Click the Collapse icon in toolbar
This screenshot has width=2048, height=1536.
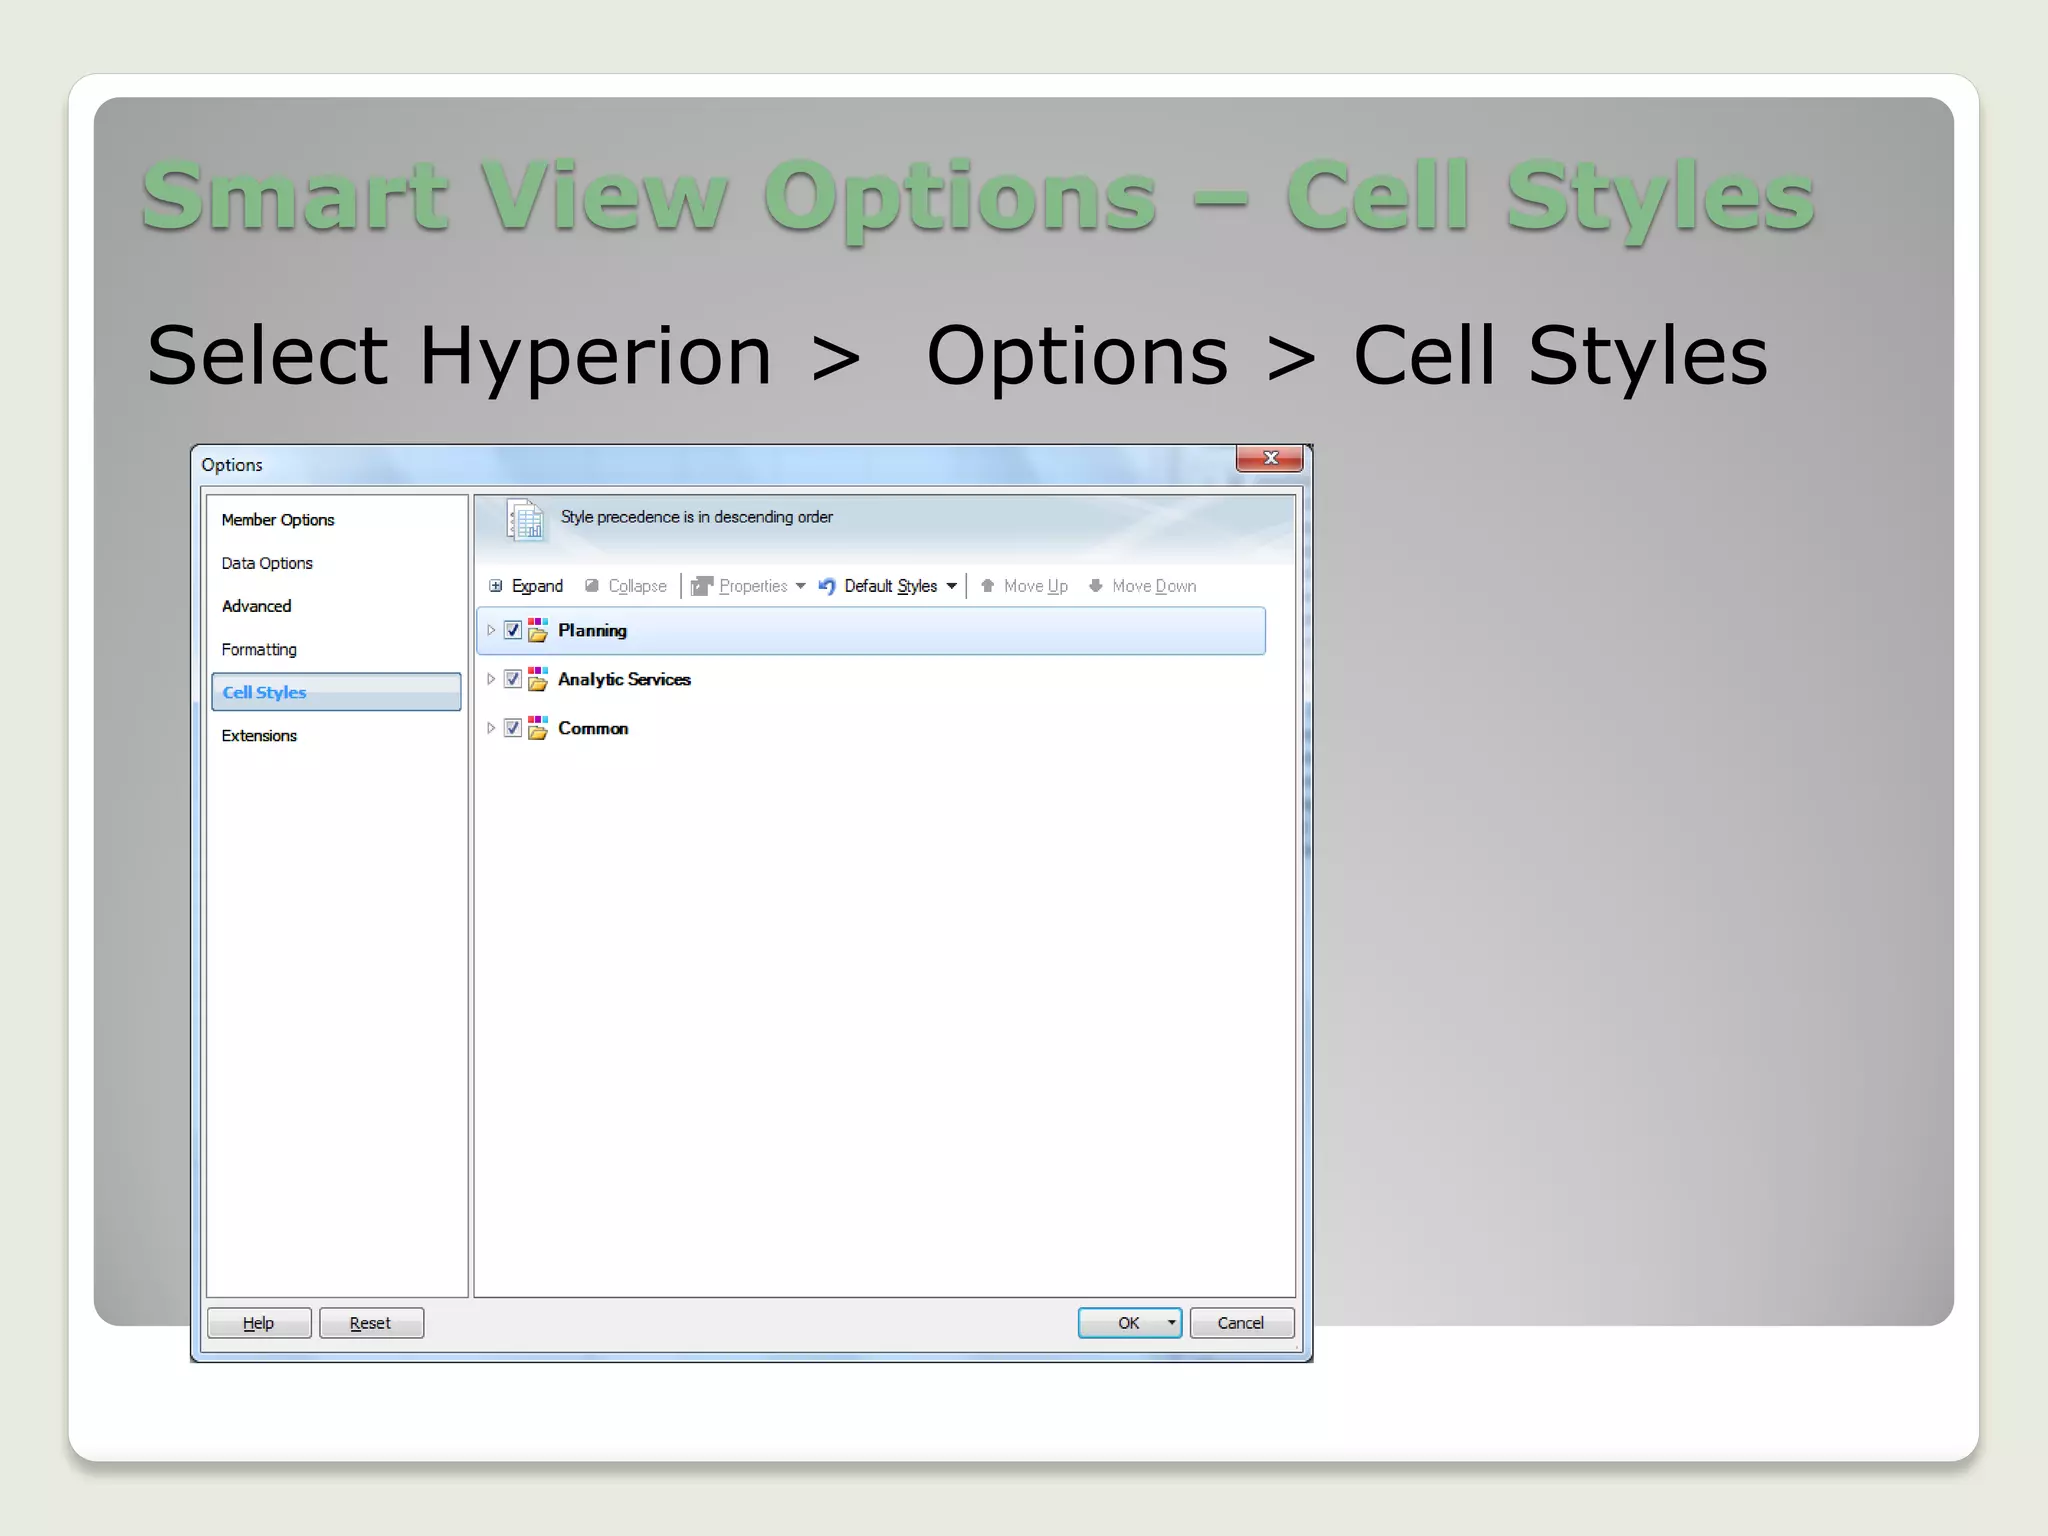(x=592, y=586)
